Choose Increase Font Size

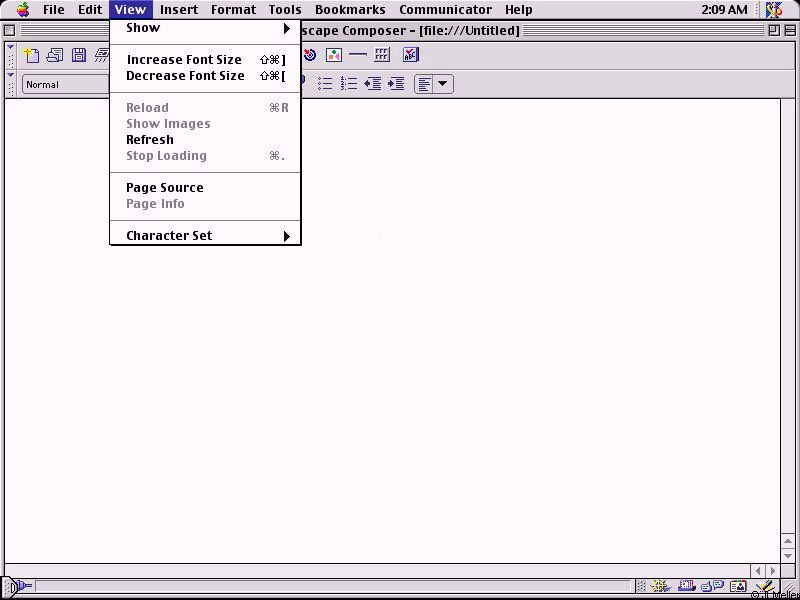(x=205, y=60)
